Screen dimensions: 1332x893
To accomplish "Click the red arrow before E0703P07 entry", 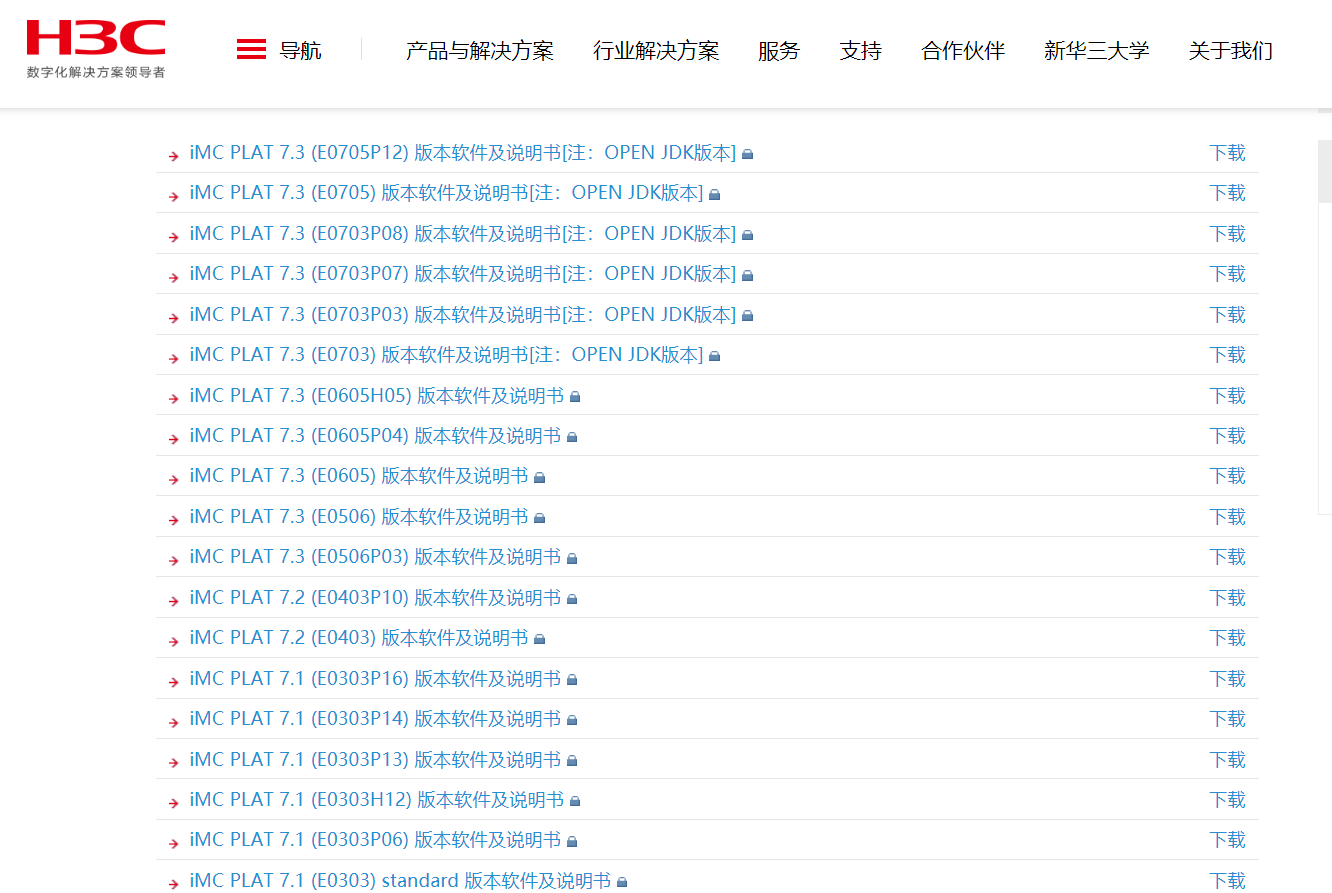I will (174, 276).
